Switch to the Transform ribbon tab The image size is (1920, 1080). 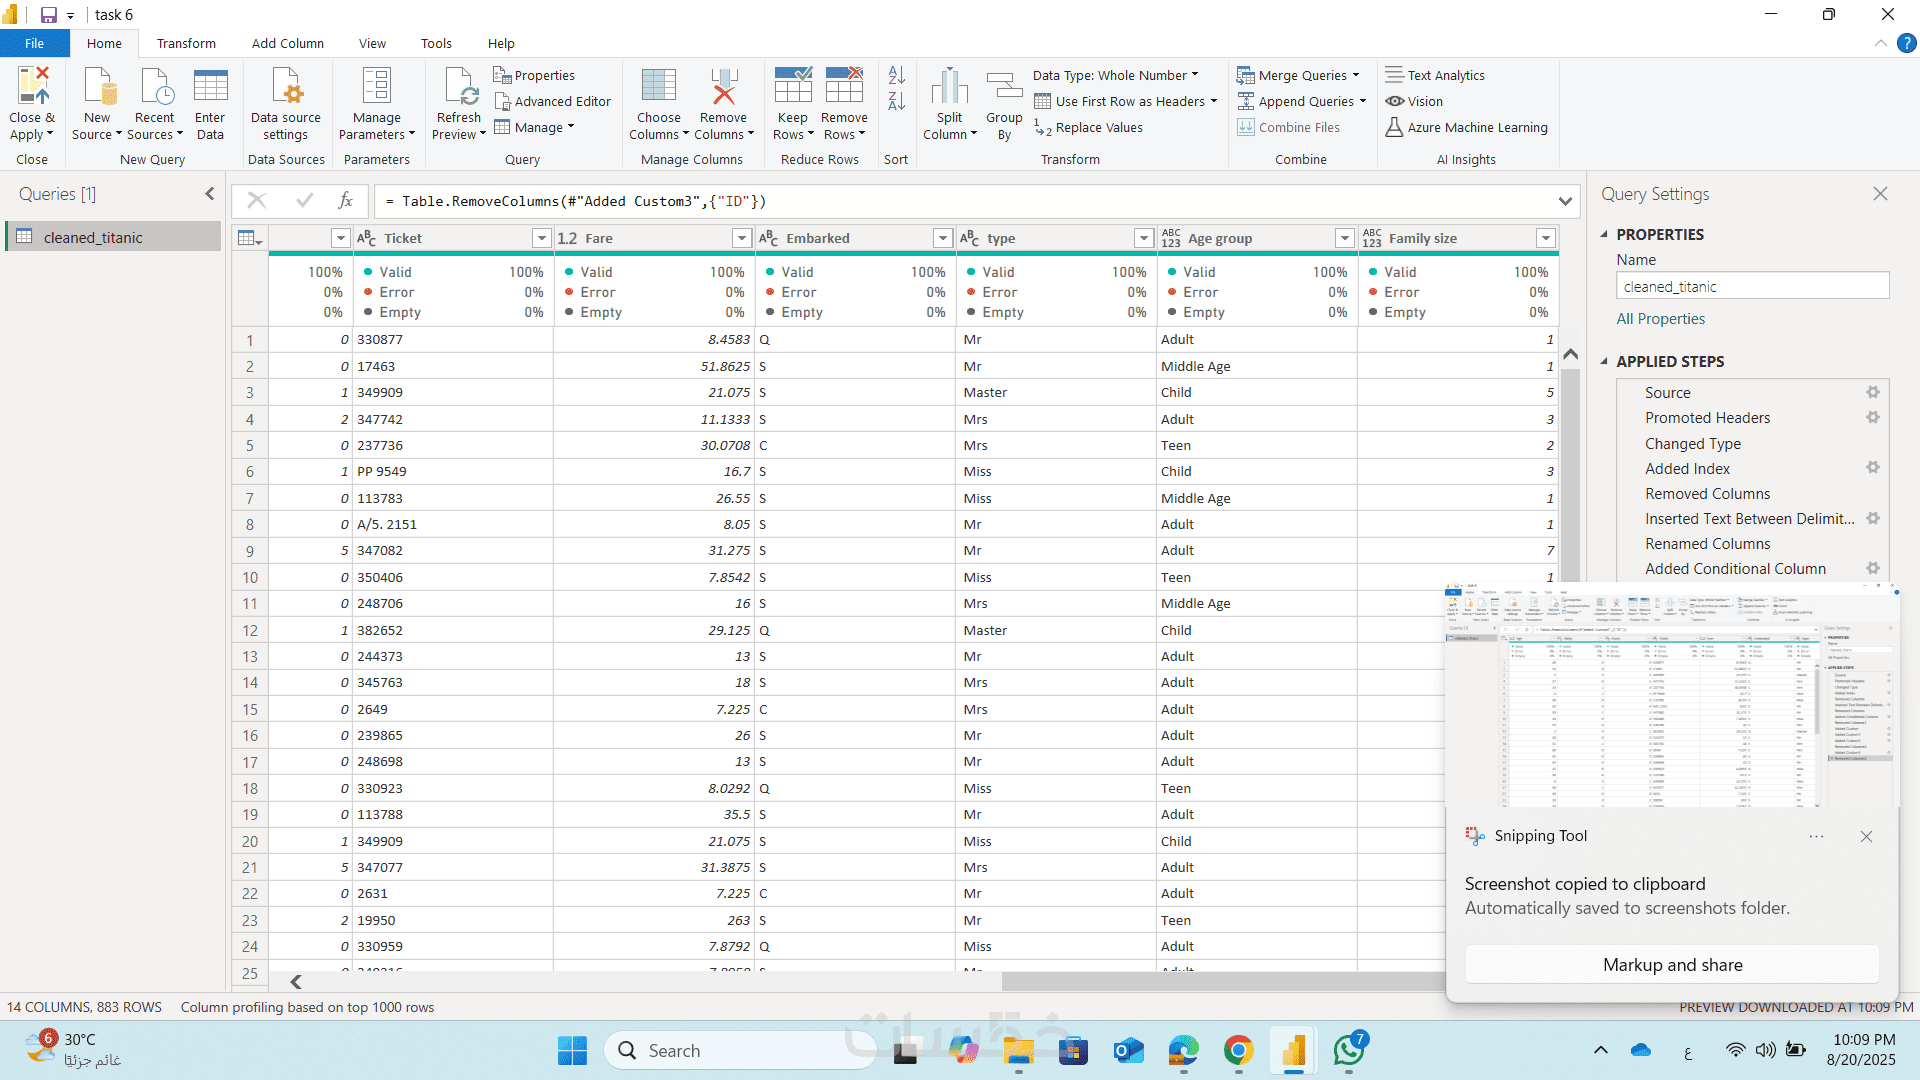point(186,43)
